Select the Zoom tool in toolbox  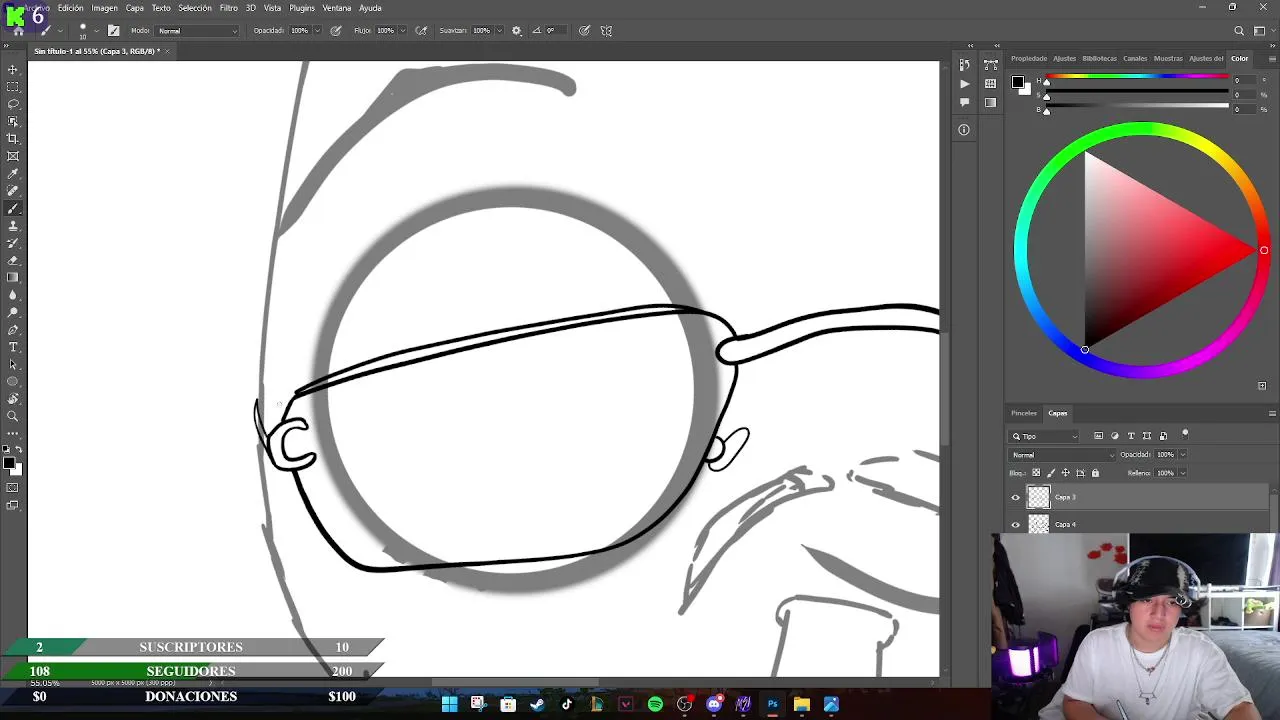point(13,416)
